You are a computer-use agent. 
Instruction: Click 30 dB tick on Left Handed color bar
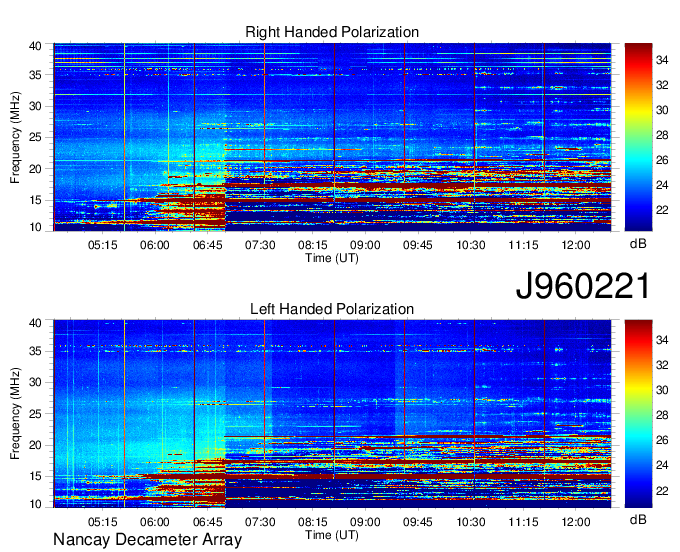(x=662, y=390)
